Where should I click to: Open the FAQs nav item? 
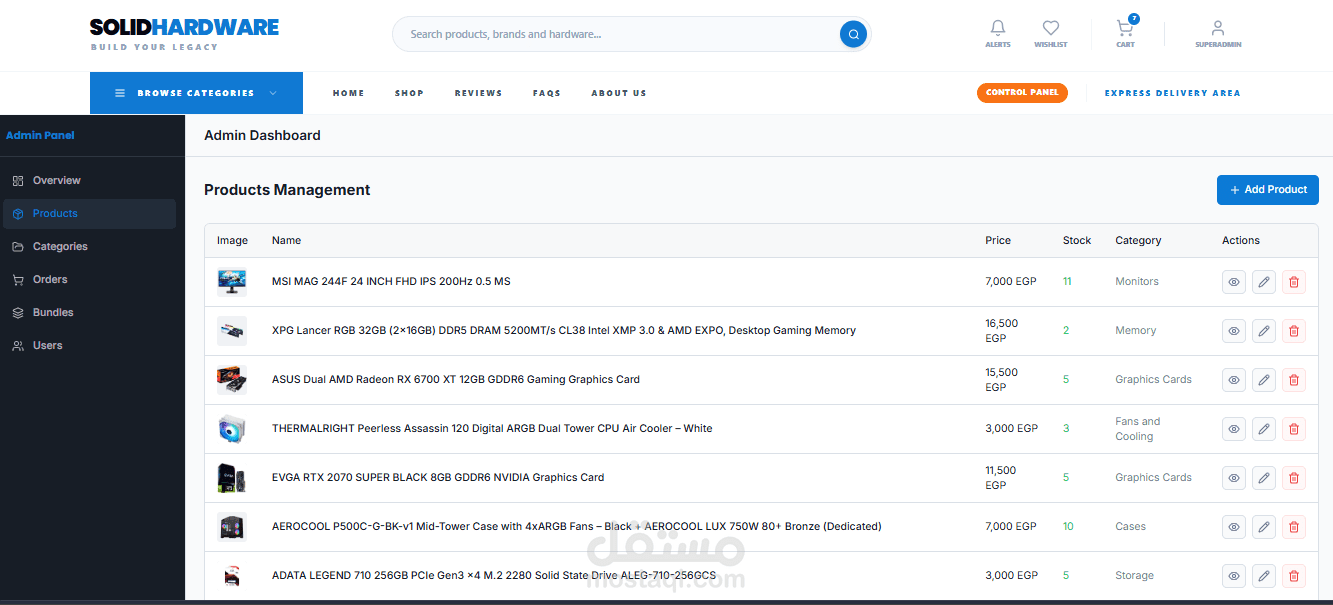click(547, 93)
